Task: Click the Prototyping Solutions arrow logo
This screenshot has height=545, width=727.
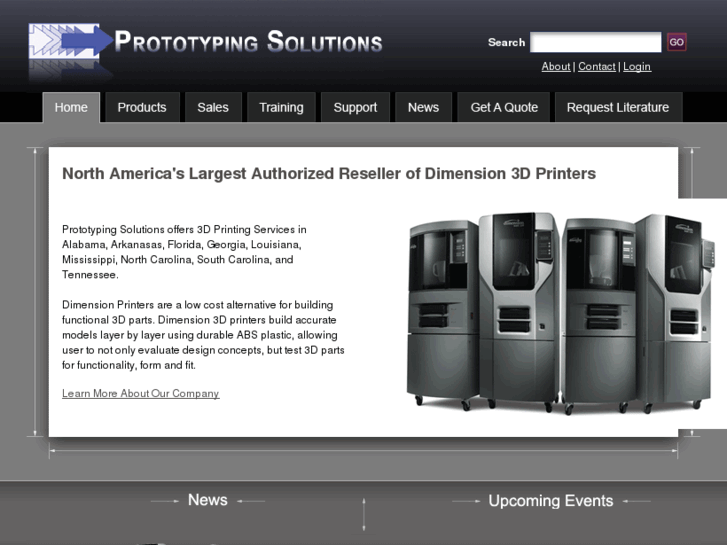Action: (x=70, y=41)
